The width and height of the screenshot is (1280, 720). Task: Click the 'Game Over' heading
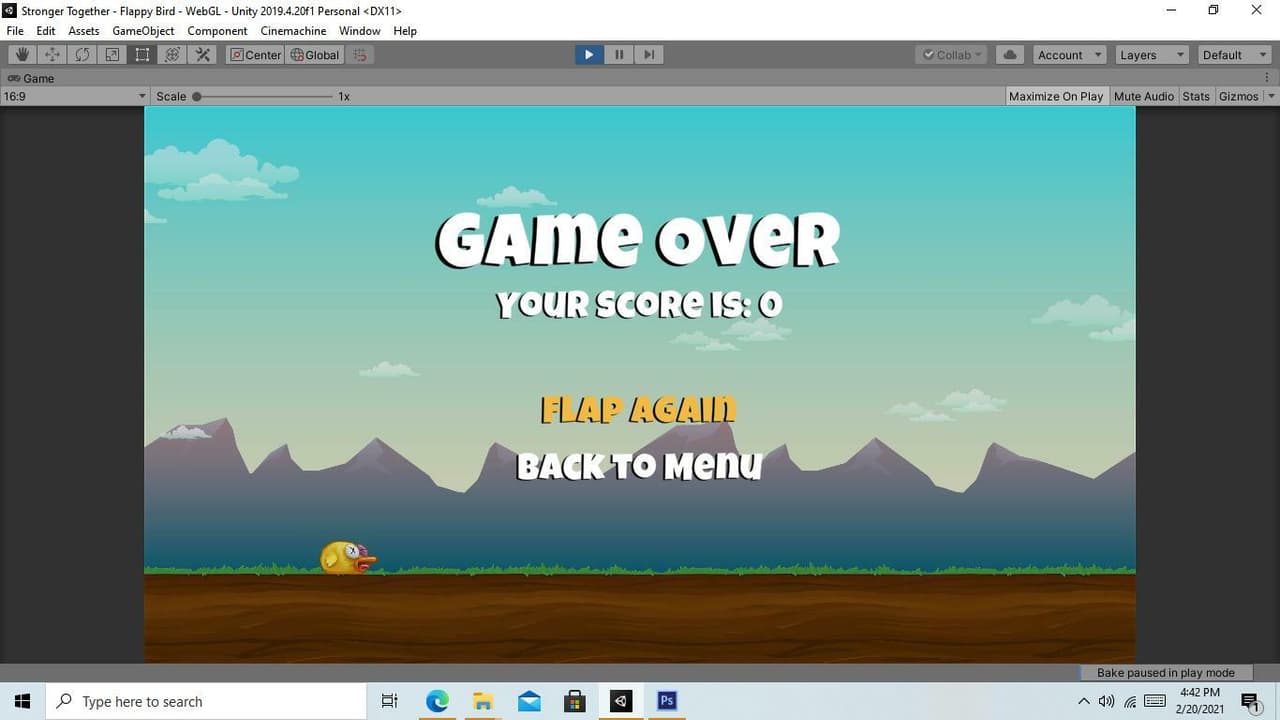click(638, 240)
